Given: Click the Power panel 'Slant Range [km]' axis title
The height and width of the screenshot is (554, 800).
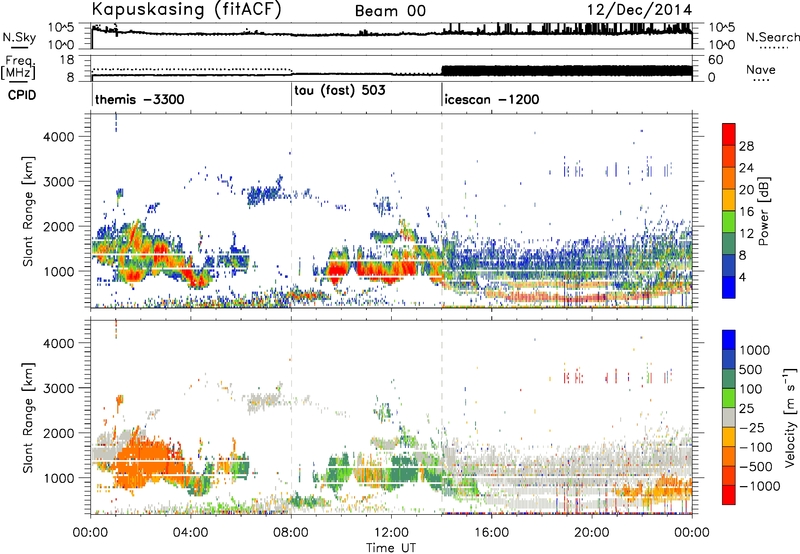Looking at the screenshot, I should 28,211.
